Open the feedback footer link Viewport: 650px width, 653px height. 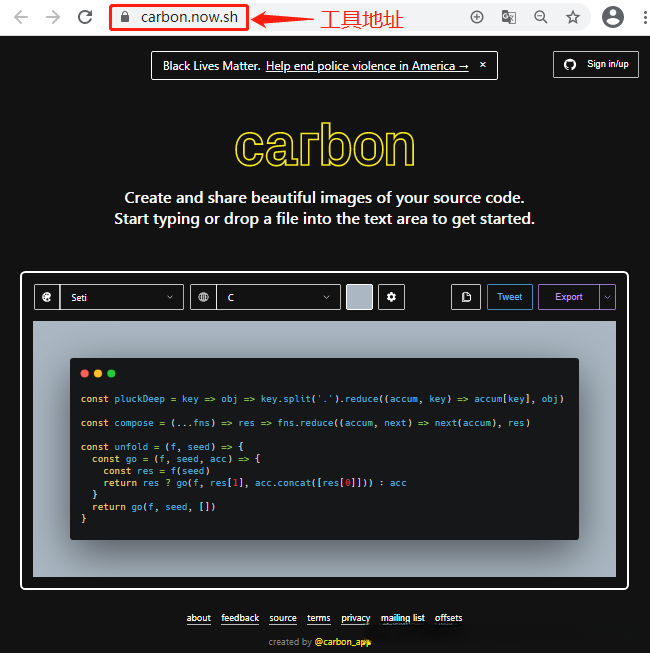click(x=240, y=618)
